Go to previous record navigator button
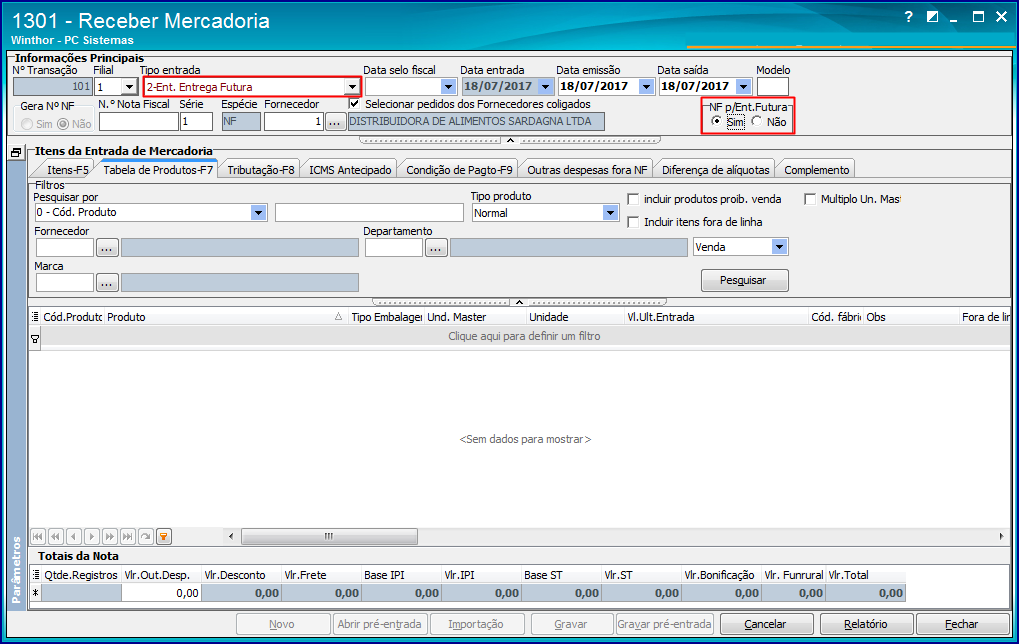This screenshot has height=644, width=1019. pos(74,537)
